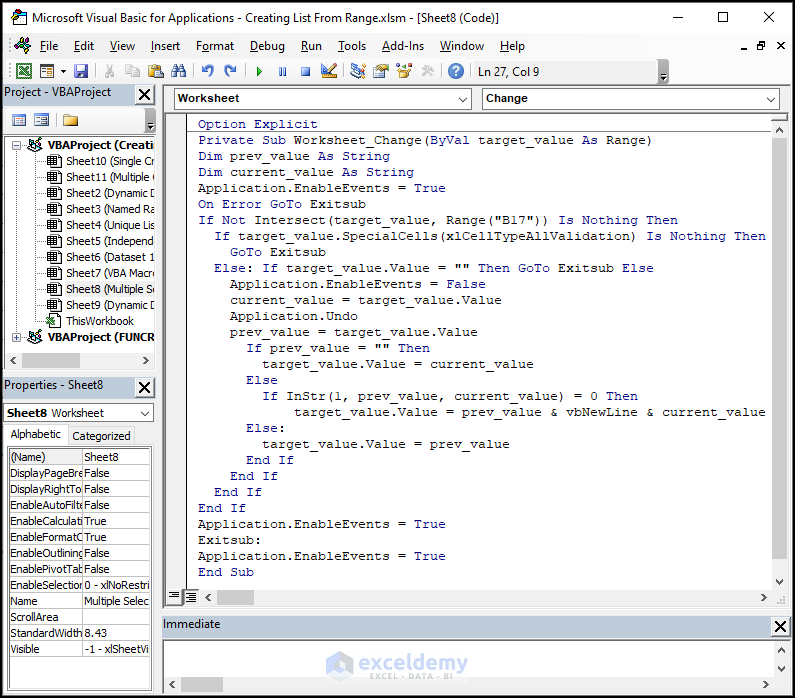Screen dimensions: 795x698
Task: Switch to View Object in Project pane
Action: pos(42,120)
